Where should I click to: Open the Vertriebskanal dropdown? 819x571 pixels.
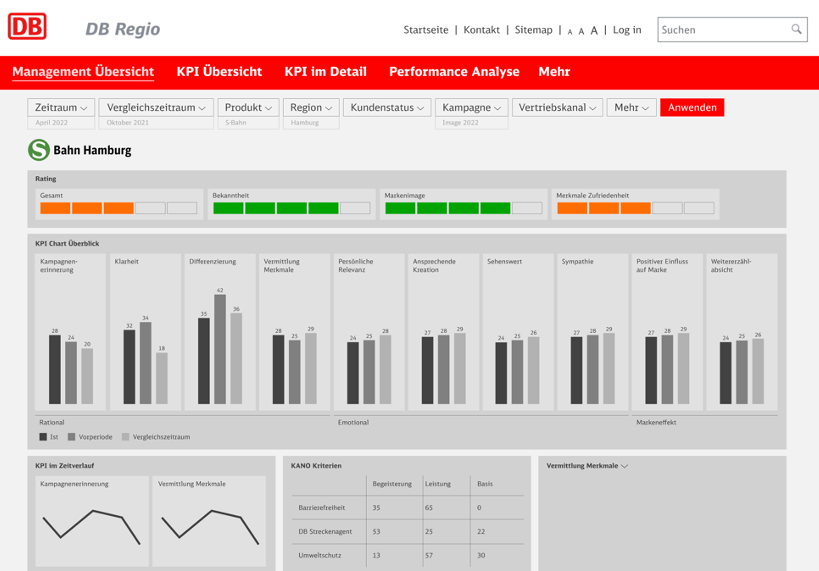coord(557,108)
